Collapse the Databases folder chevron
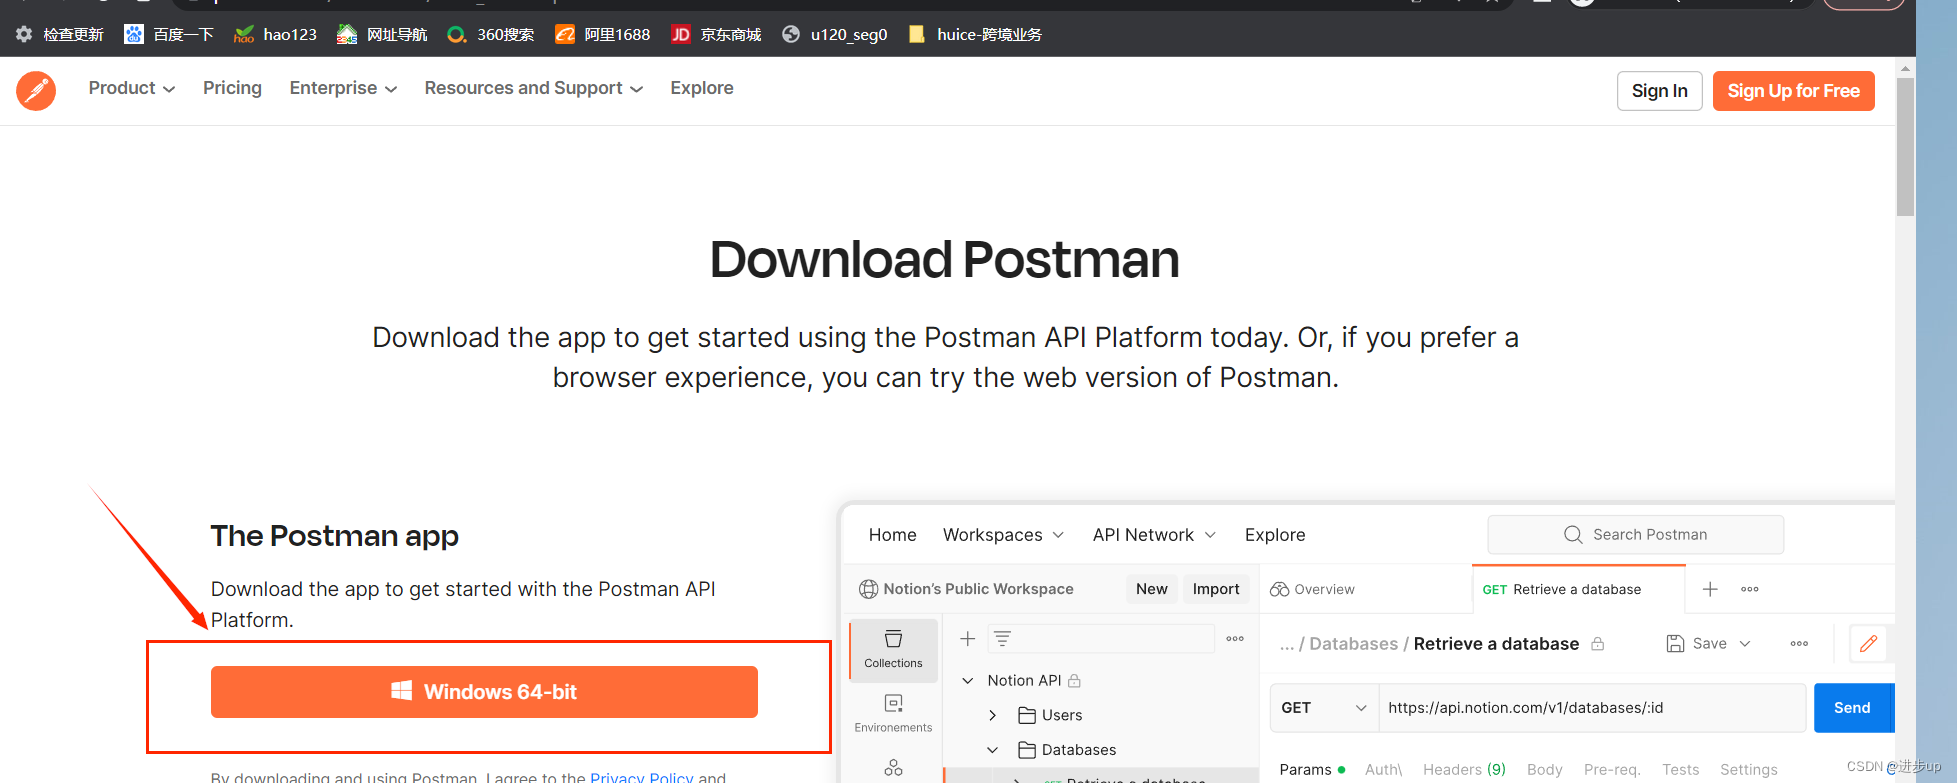This screenshot has height=783, width=1957. point(992,750)
